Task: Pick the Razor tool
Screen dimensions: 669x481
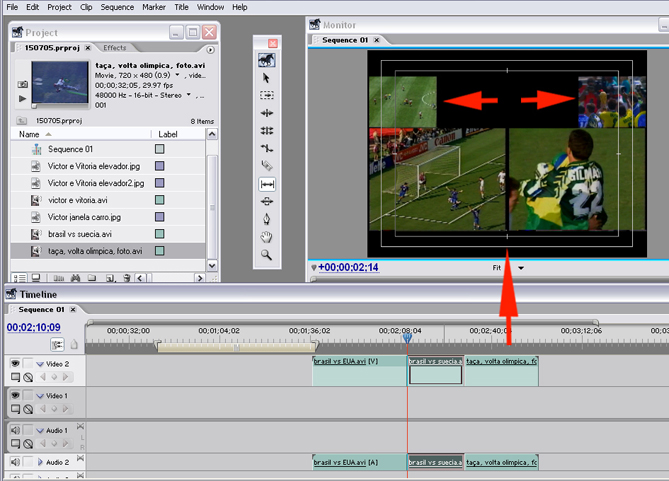Action: coord(267,165)
